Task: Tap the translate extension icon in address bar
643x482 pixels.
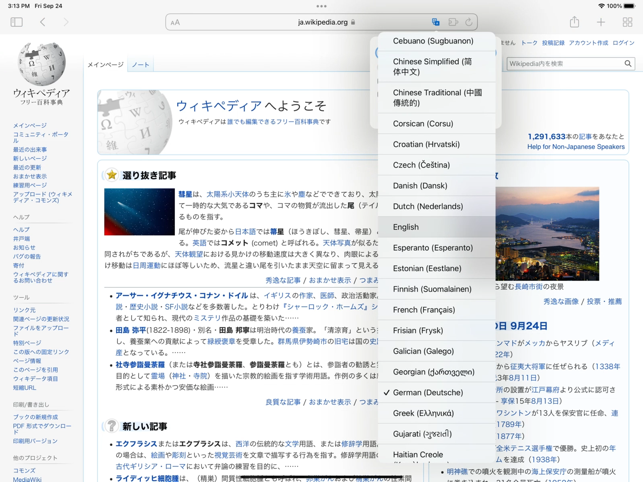Action: coord(436,22)
